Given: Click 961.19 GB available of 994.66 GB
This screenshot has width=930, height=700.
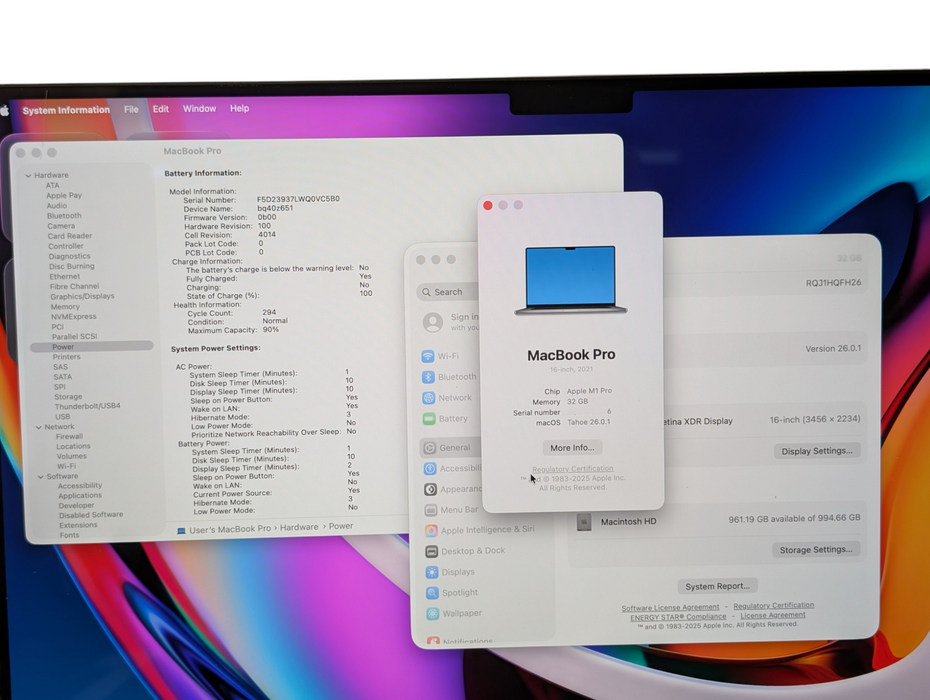Looking at the screenshot, I should click(794, 518).
